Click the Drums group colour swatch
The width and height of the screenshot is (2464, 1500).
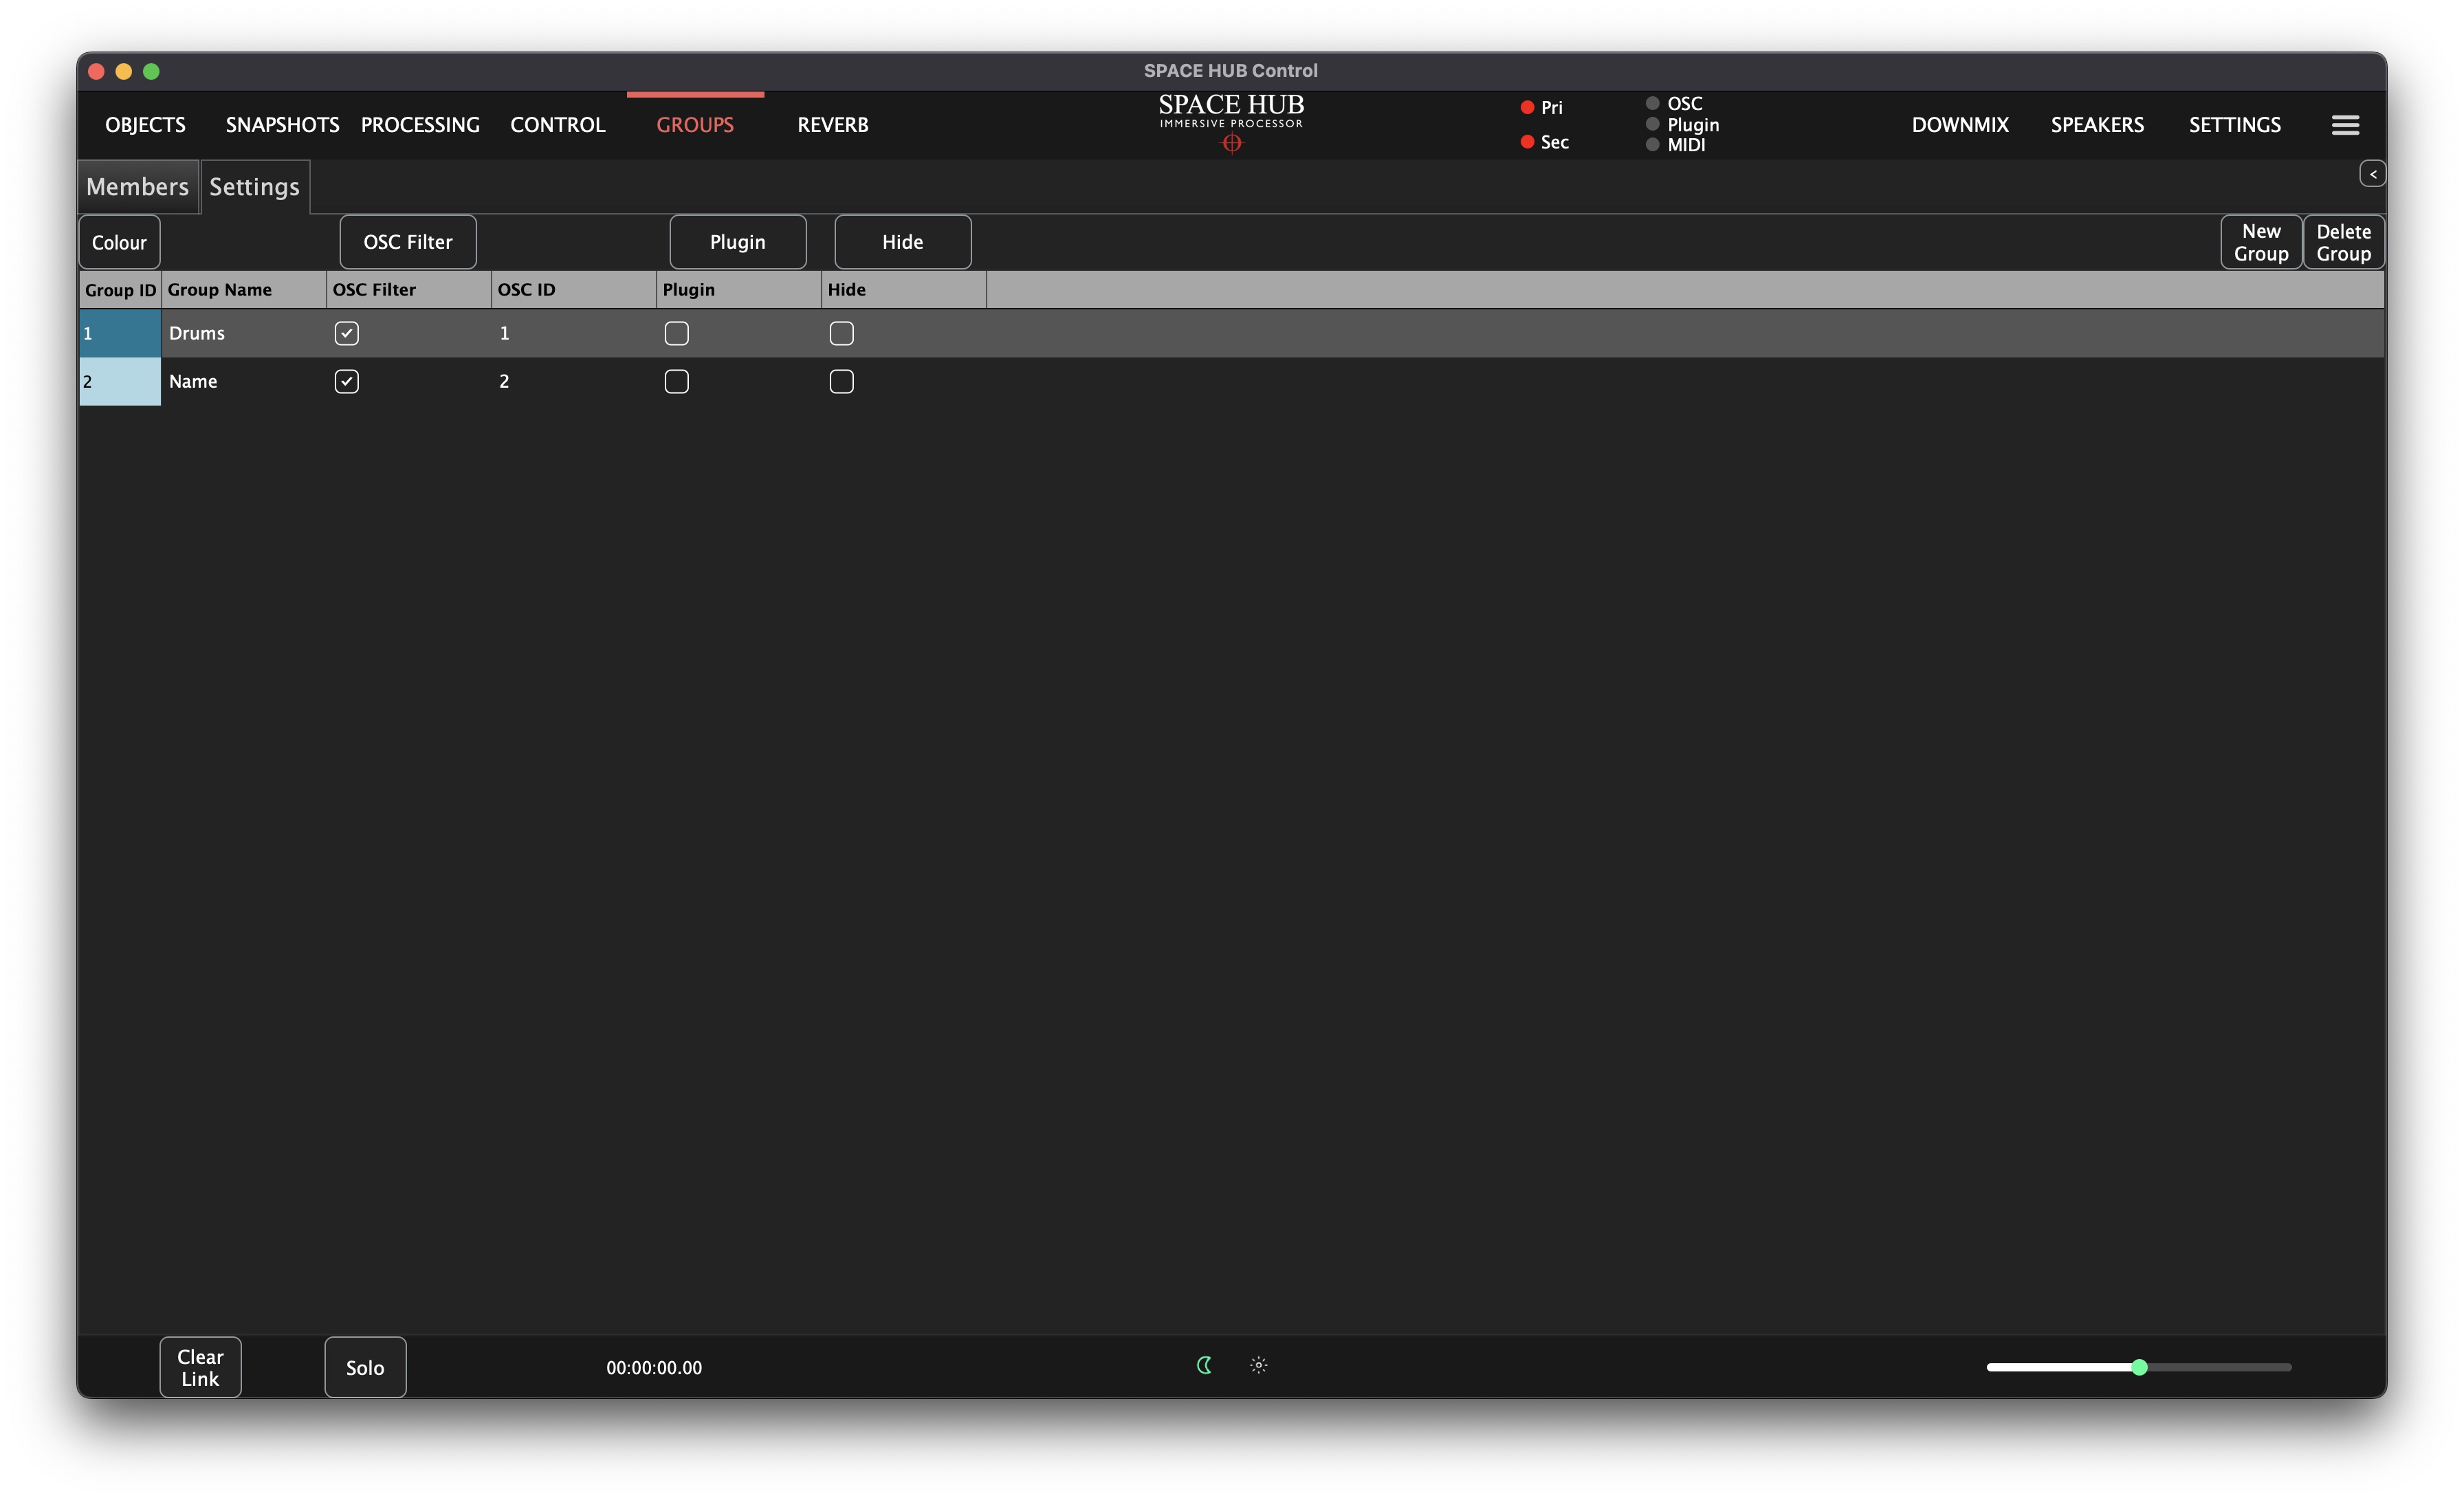tap(120, 333)
